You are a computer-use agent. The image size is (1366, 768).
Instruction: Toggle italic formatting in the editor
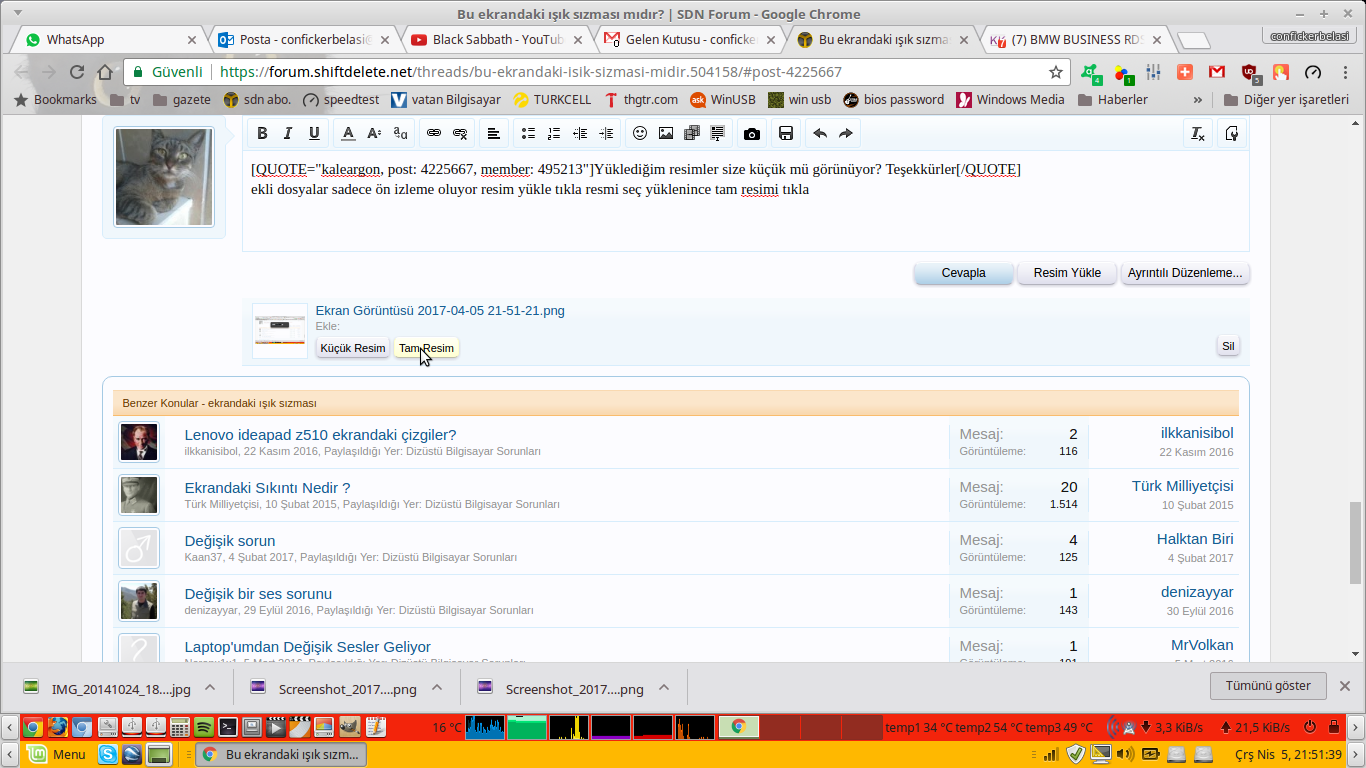288,133
